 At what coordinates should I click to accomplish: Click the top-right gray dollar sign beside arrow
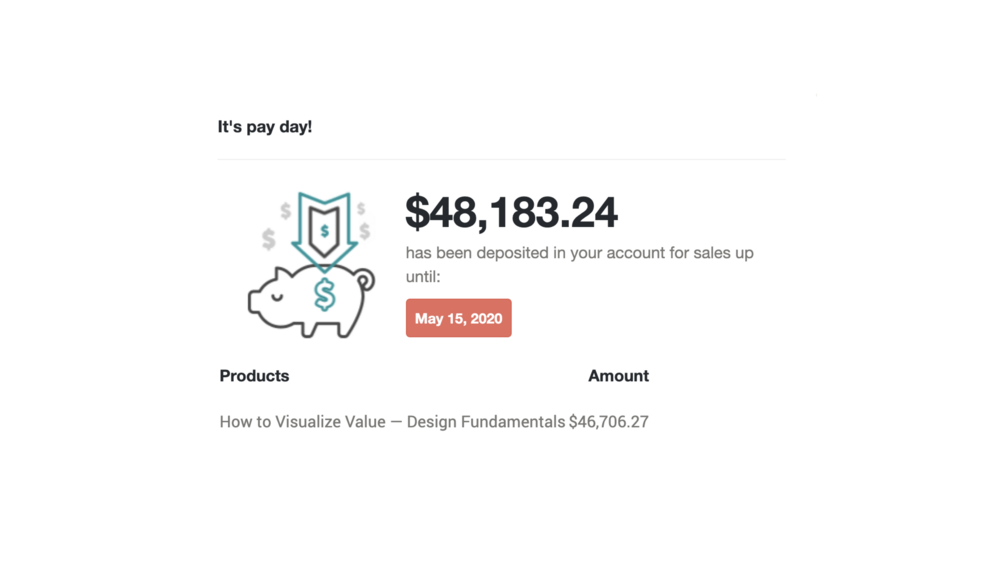point(361,209)
